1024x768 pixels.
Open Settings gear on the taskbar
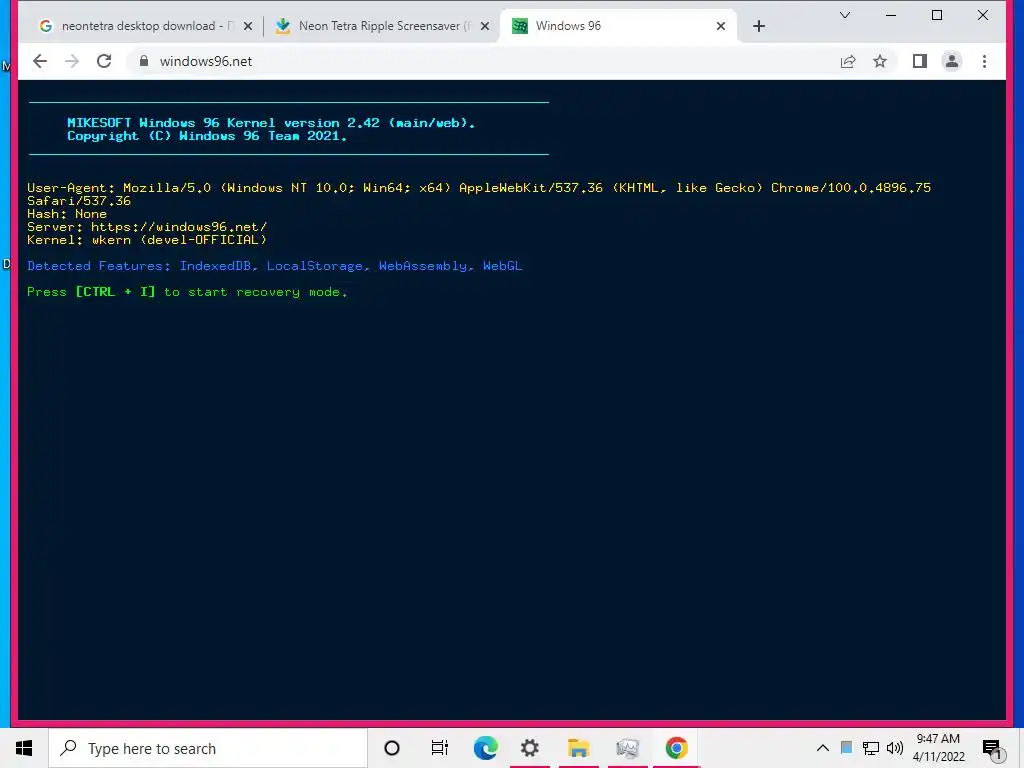(x=530, y=748)
